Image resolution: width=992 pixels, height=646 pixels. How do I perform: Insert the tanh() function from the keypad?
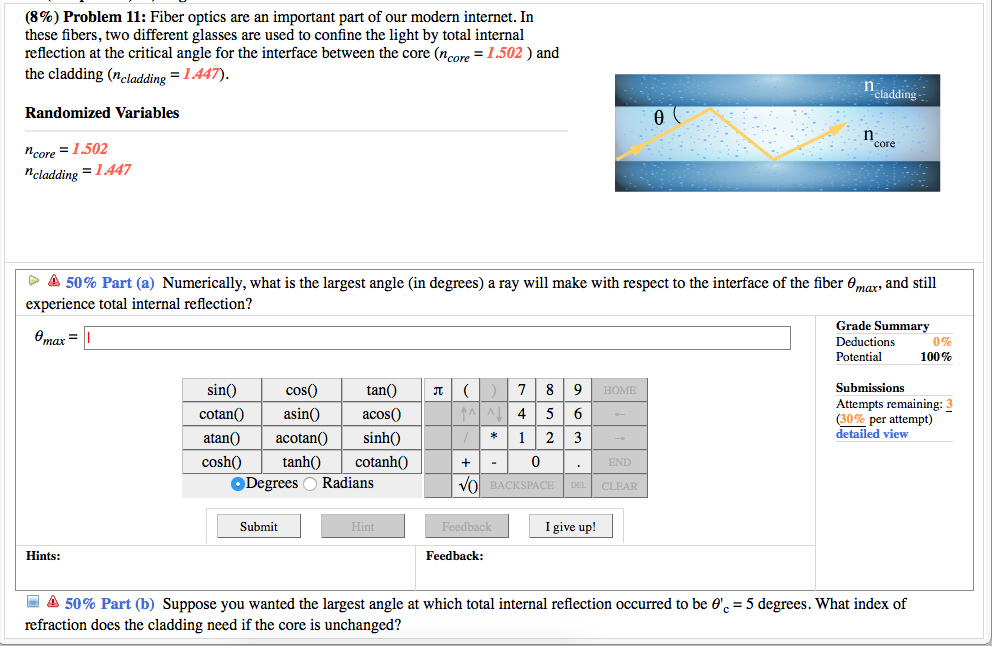pyautogui.click(x=302, y=461)
